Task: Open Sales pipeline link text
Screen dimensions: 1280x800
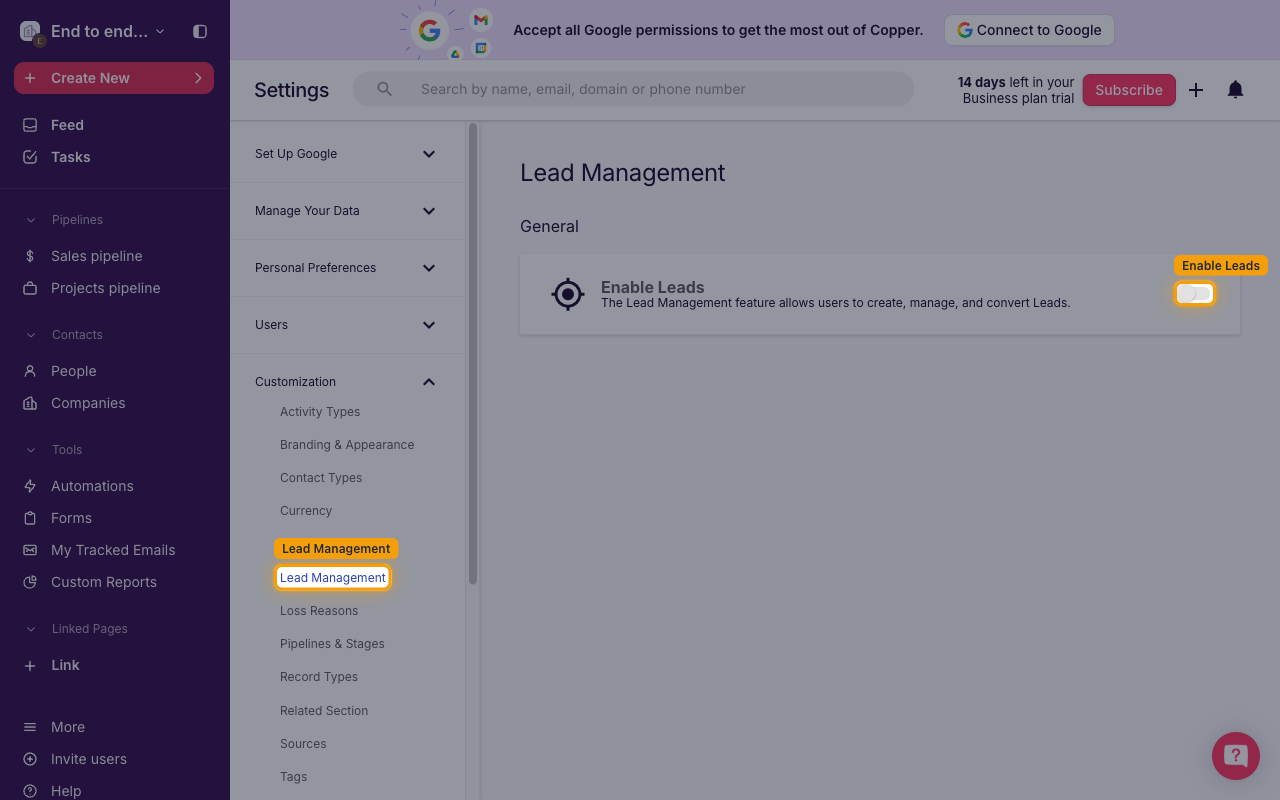Action: 97,256
